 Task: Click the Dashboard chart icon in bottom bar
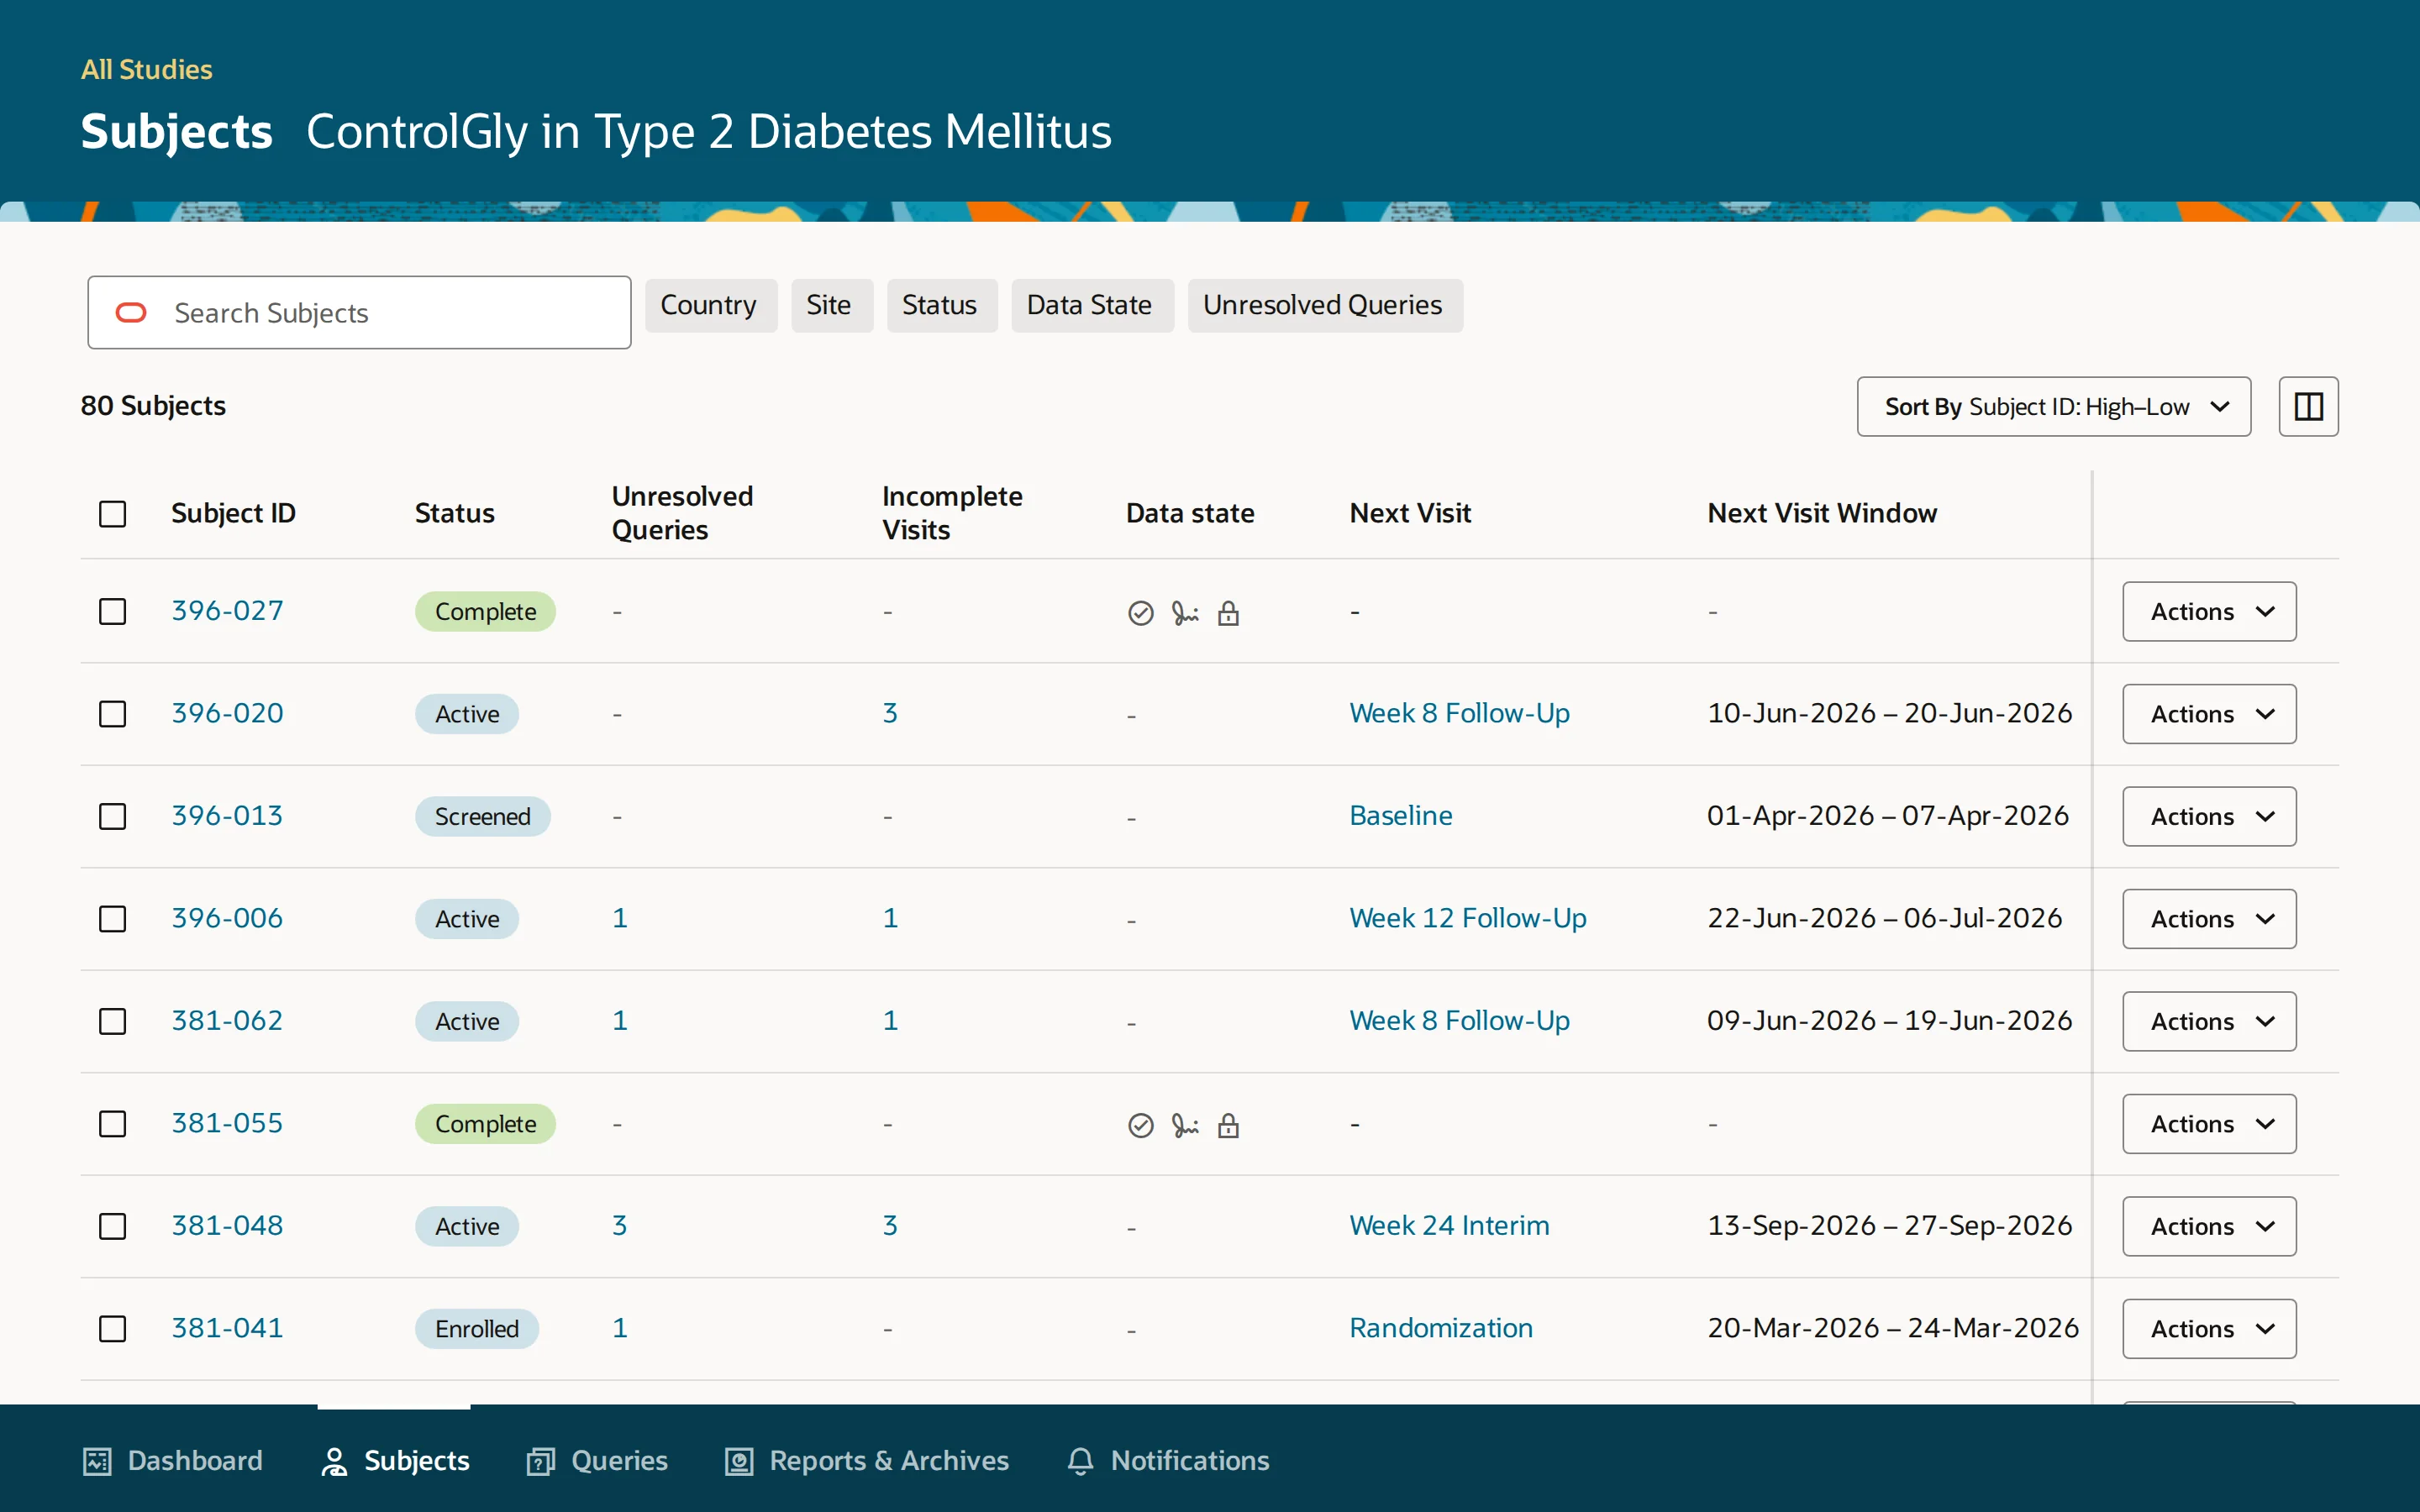(97, 1461)
